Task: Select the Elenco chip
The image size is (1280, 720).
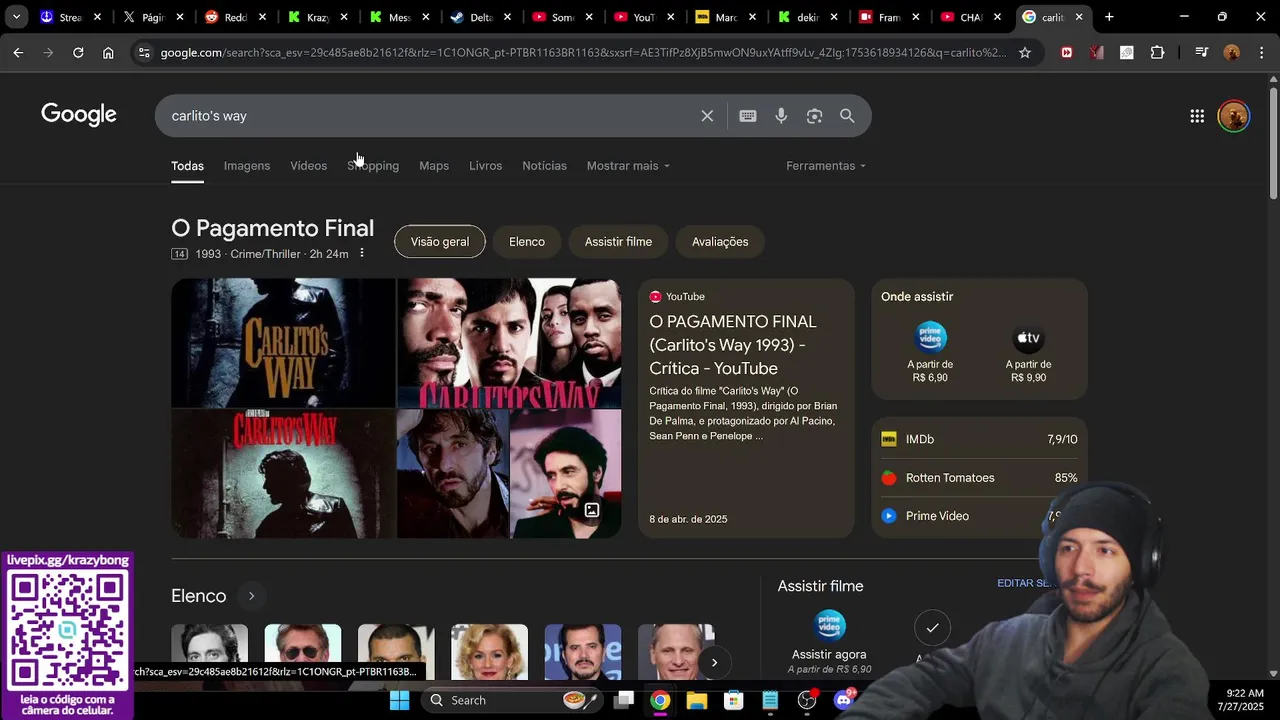Action: point(527,242)
